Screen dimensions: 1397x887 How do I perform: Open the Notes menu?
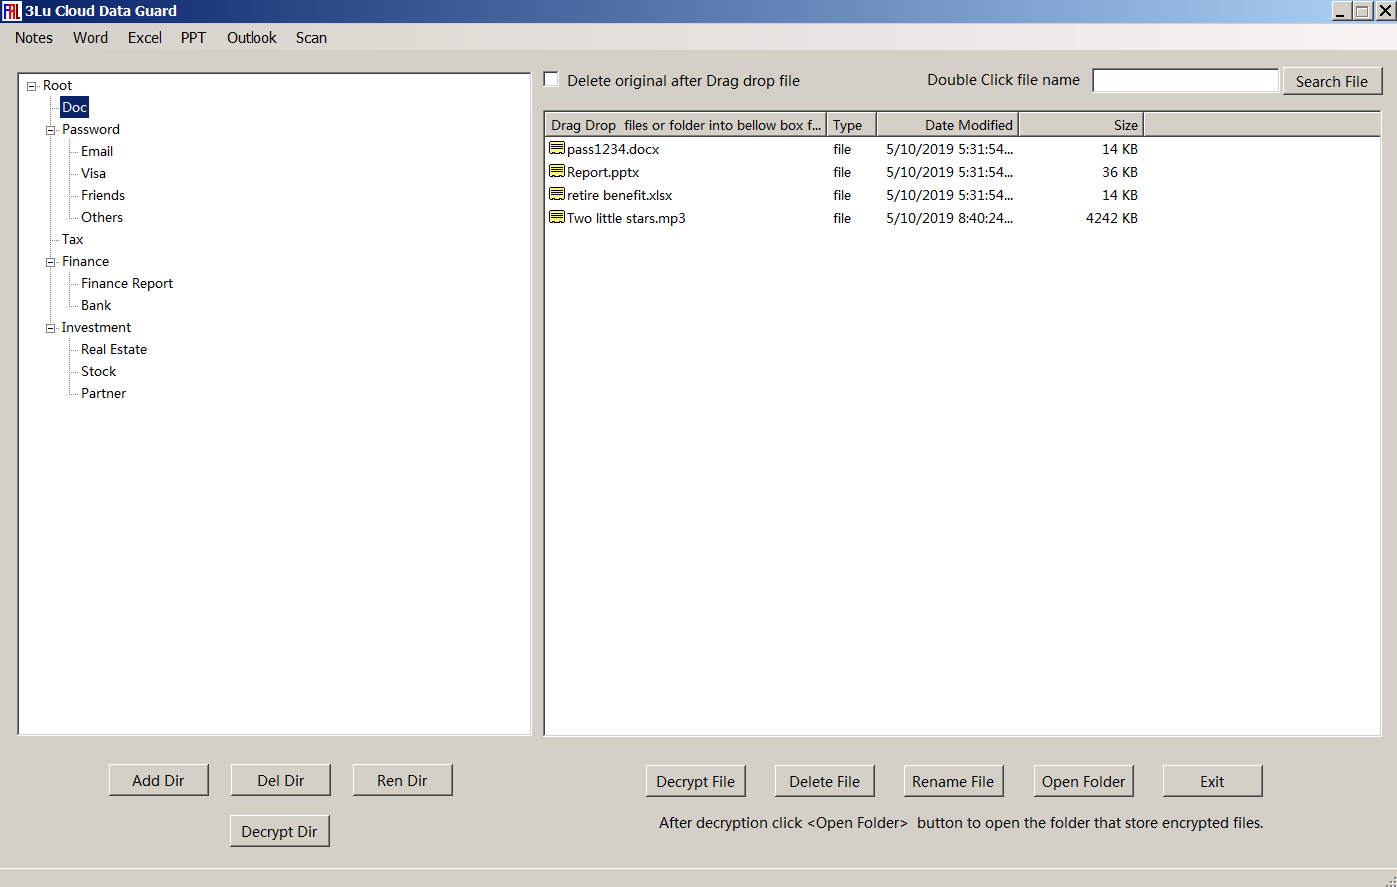point(34,38)
